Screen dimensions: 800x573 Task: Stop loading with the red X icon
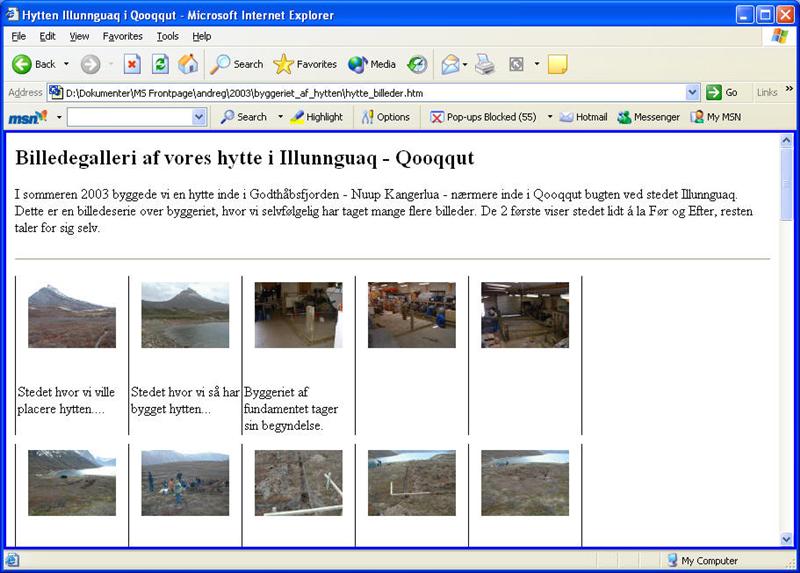tap(132, 64)
